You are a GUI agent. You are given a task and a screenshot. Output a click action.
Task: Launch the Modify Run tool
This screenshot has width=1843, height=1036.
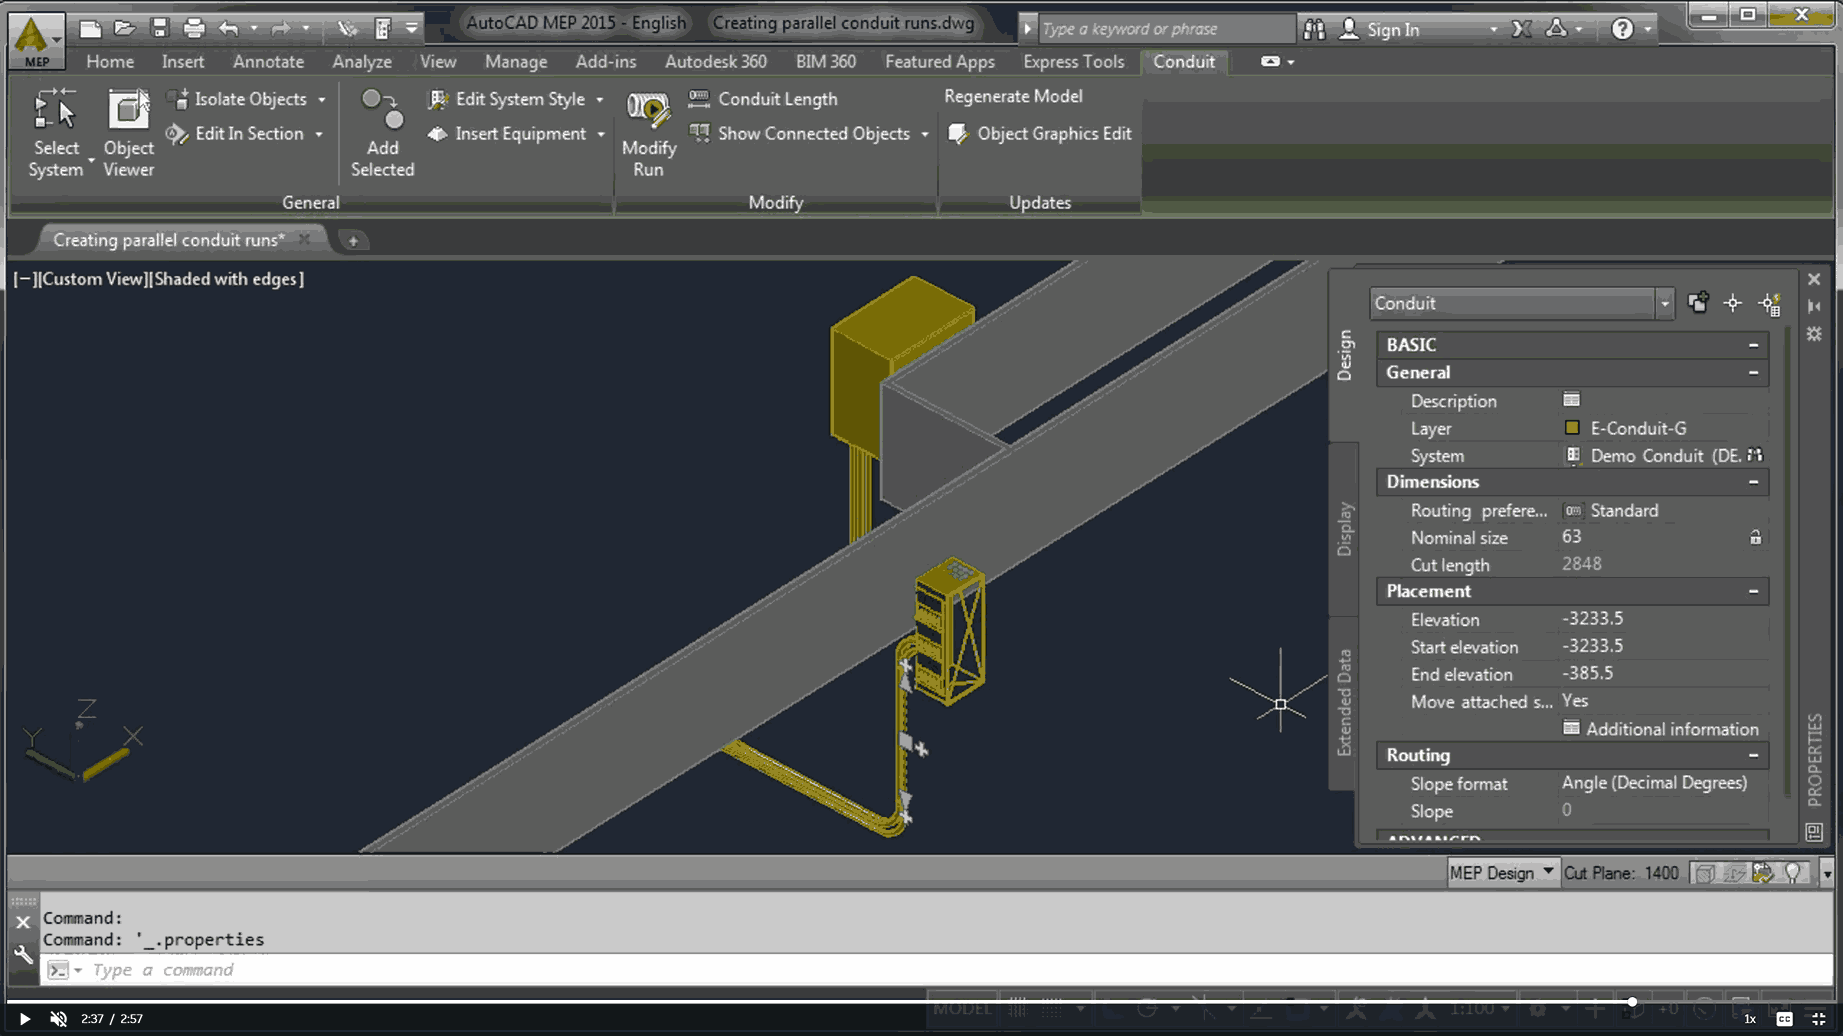click(x=649, y=133)
